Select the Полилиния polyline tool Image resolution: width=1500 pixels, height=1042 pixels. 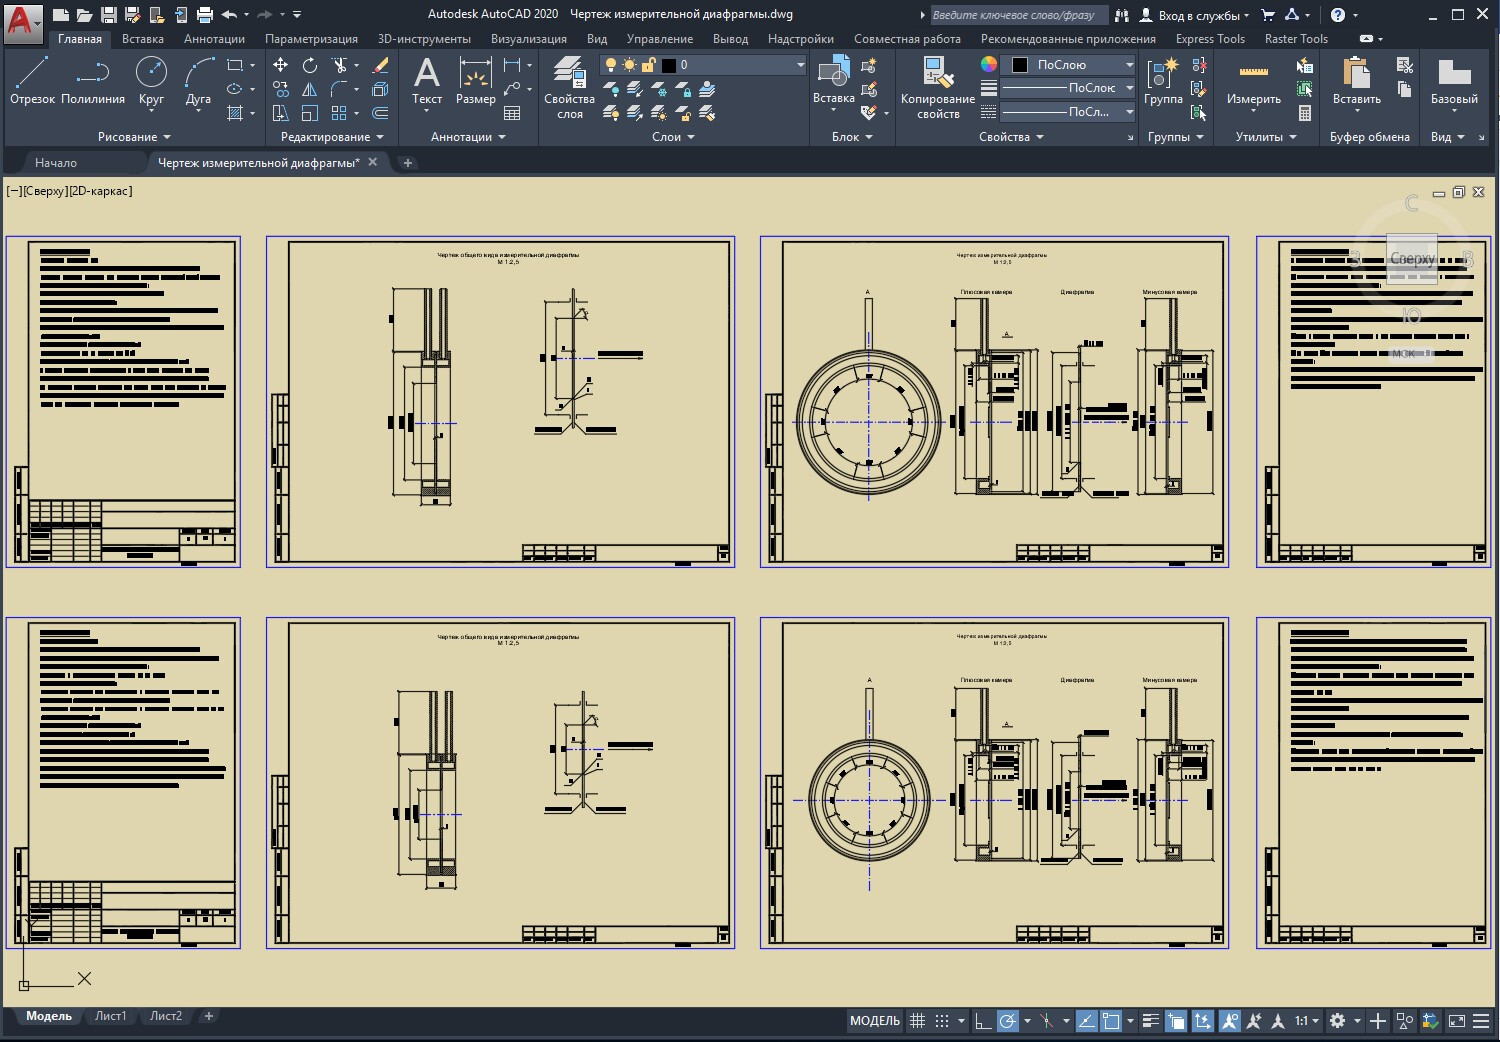(x=93, y=80)
